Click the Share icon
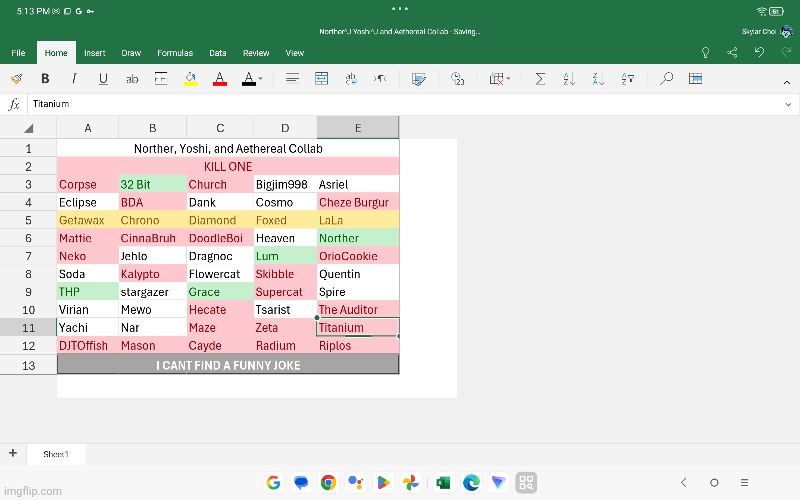 point(732,53)
